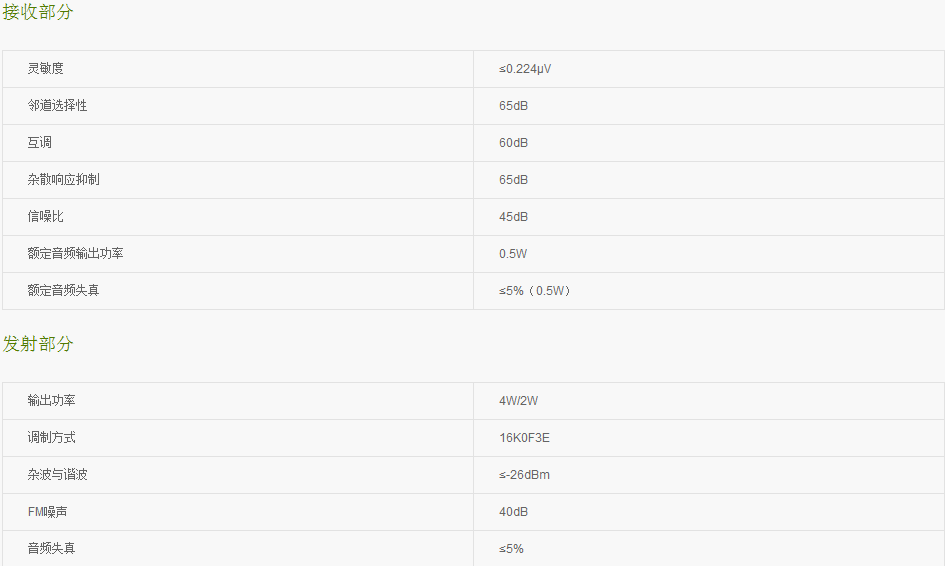
Task: Click the 0.5W audio output value
Action: [x=513, y=254]
